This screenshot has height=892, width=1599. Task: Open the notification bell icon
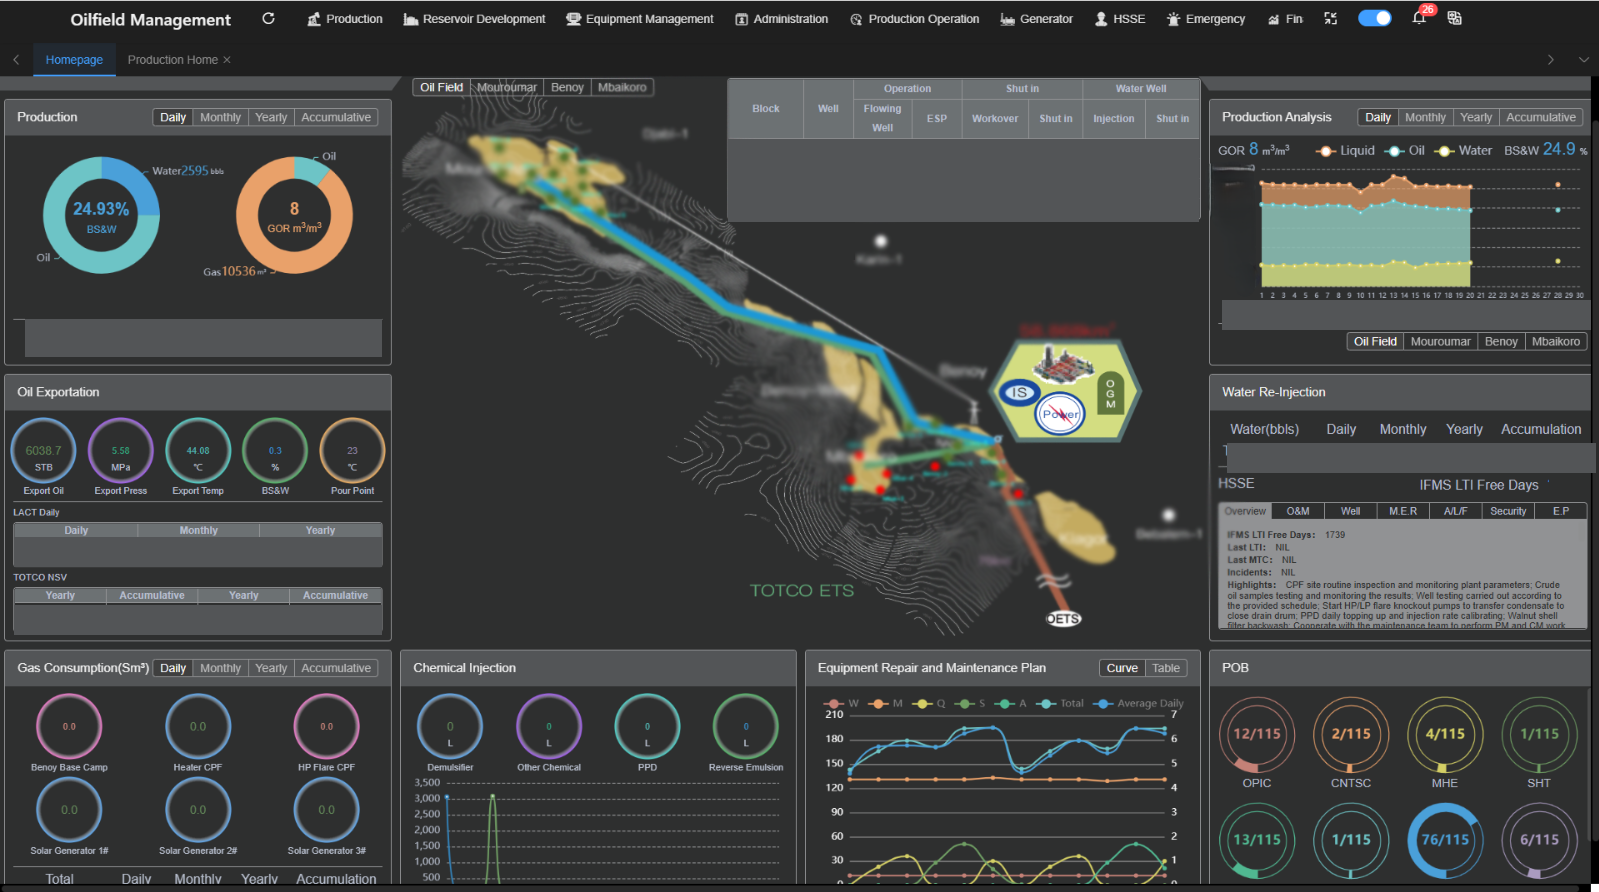click(x=1419, y=18)
